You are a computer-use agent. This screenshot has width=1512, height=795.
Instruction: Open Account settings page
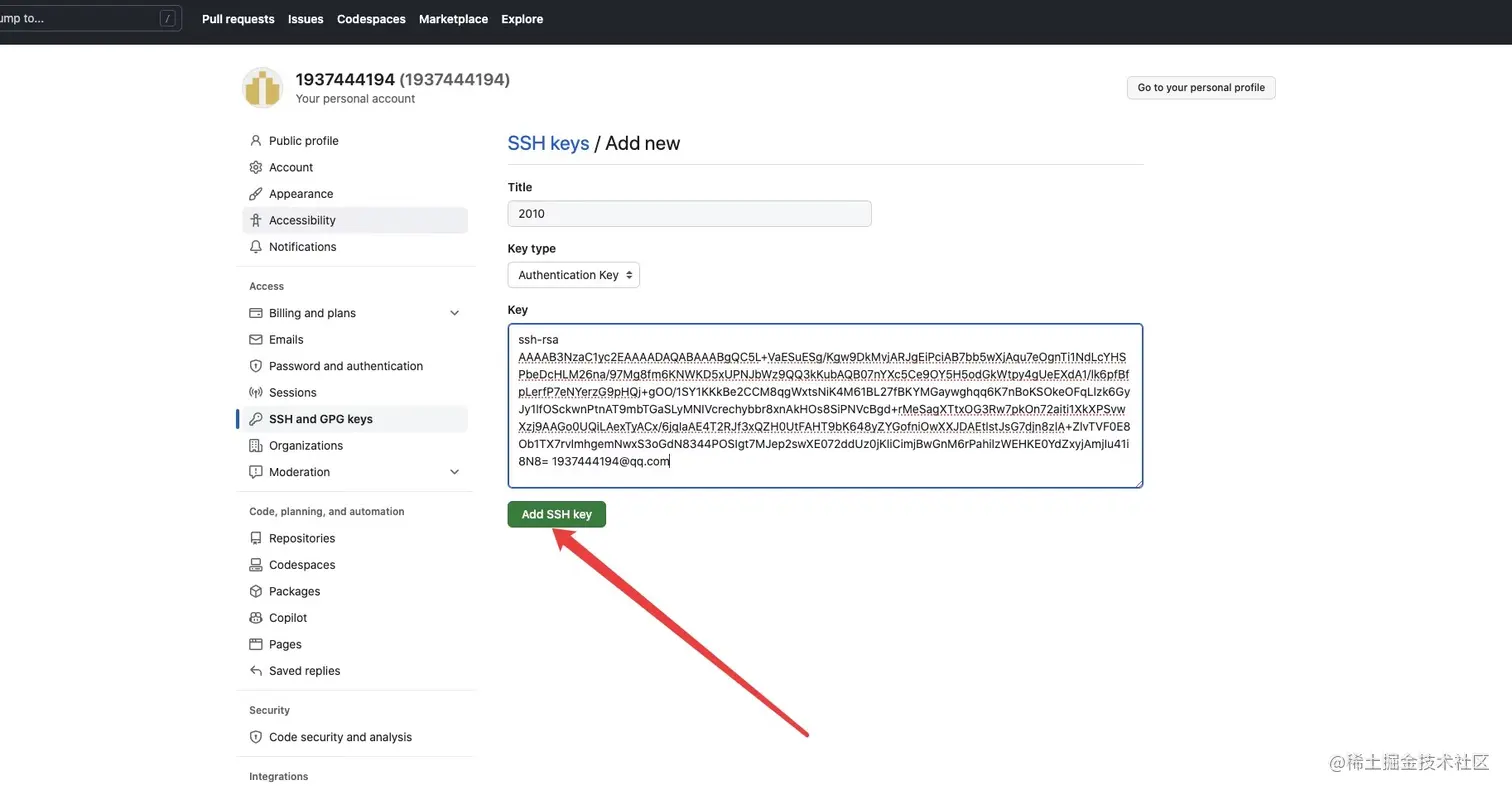coord(355,167)
